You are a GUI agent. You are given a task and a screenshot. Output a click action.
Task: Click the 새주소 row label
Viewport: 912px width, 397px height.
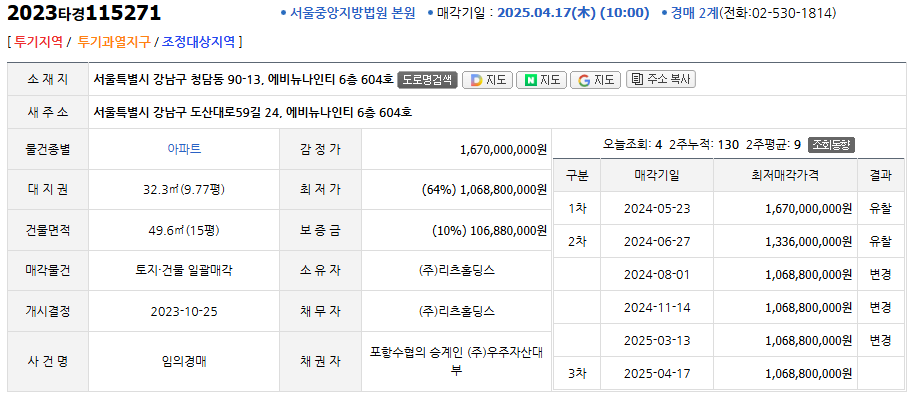click(48, 112)
